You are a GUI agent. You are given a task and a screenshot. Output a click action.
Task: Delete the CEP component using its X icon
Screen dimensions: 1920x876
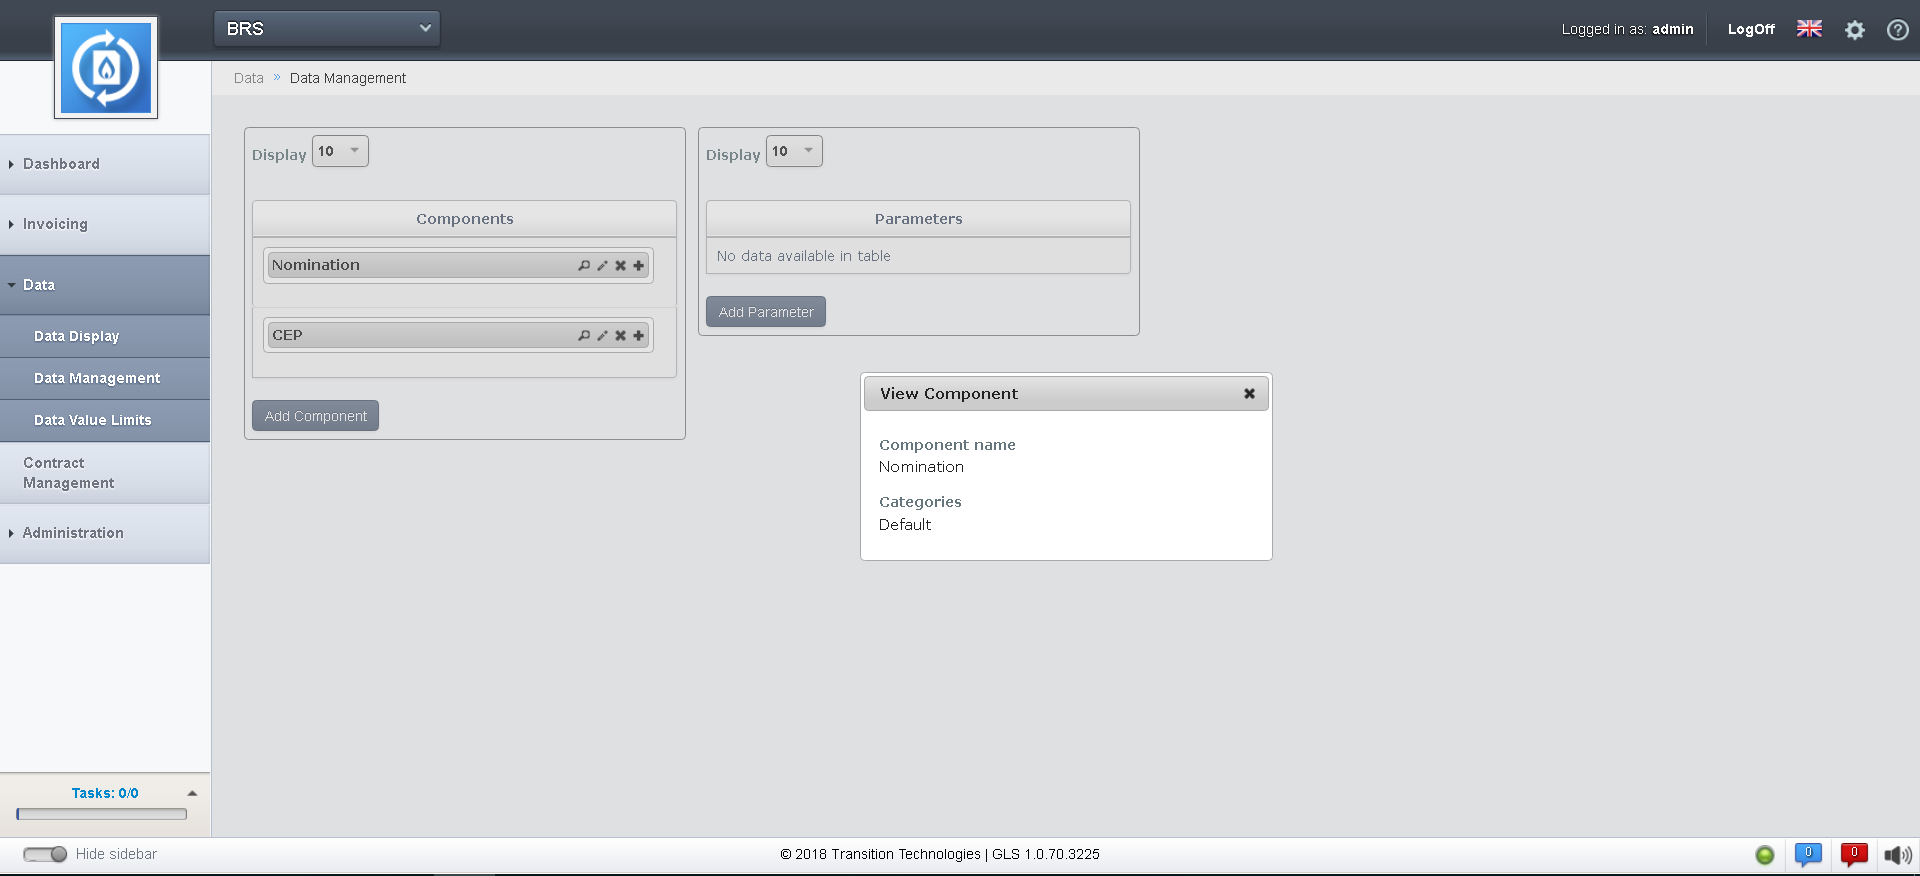(x=620, y=336)
